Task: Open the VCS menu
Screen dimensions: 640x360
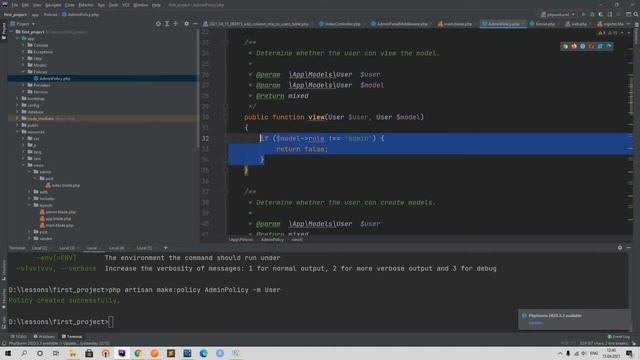Action: 126,5
